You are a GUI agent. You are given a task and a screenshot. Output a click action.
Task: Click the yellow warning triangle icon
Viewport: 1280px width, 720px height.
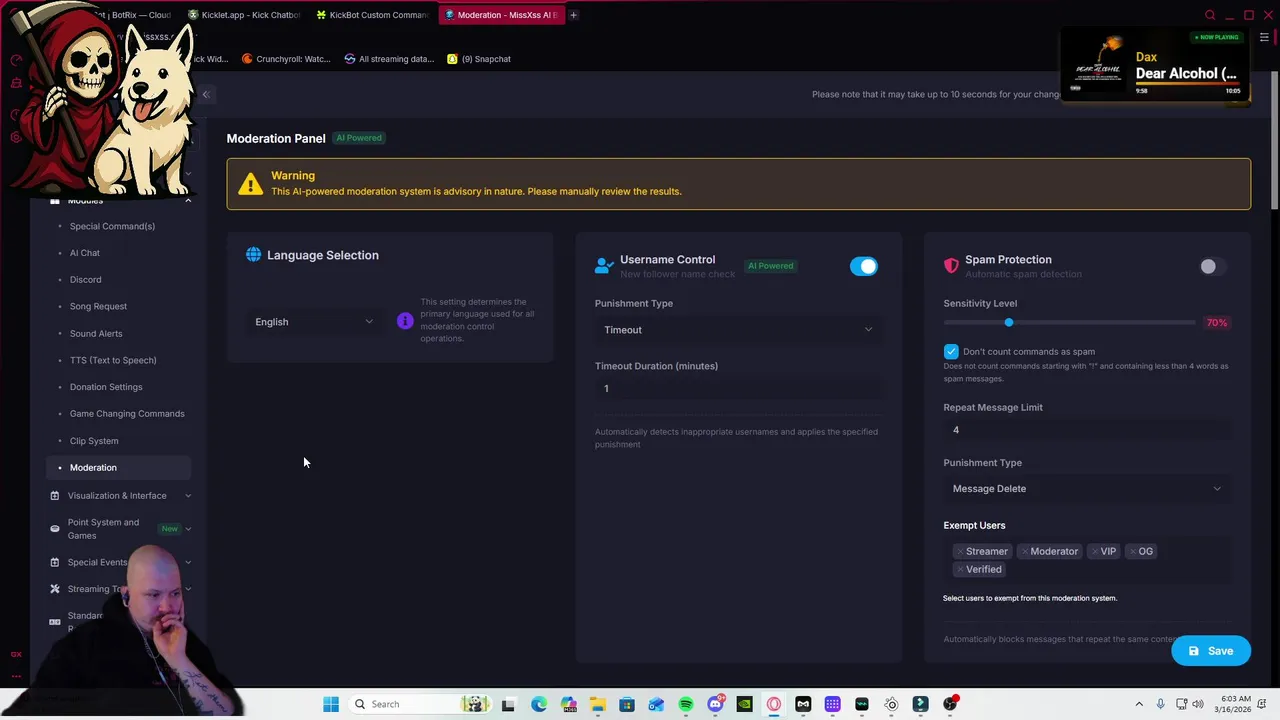click(250, 183)
